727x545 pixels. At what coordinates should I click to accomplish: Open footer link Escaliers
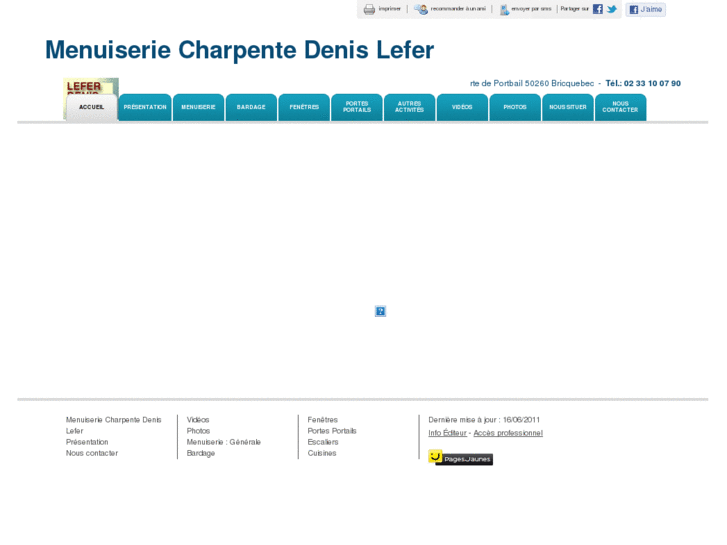coord(323,442)
